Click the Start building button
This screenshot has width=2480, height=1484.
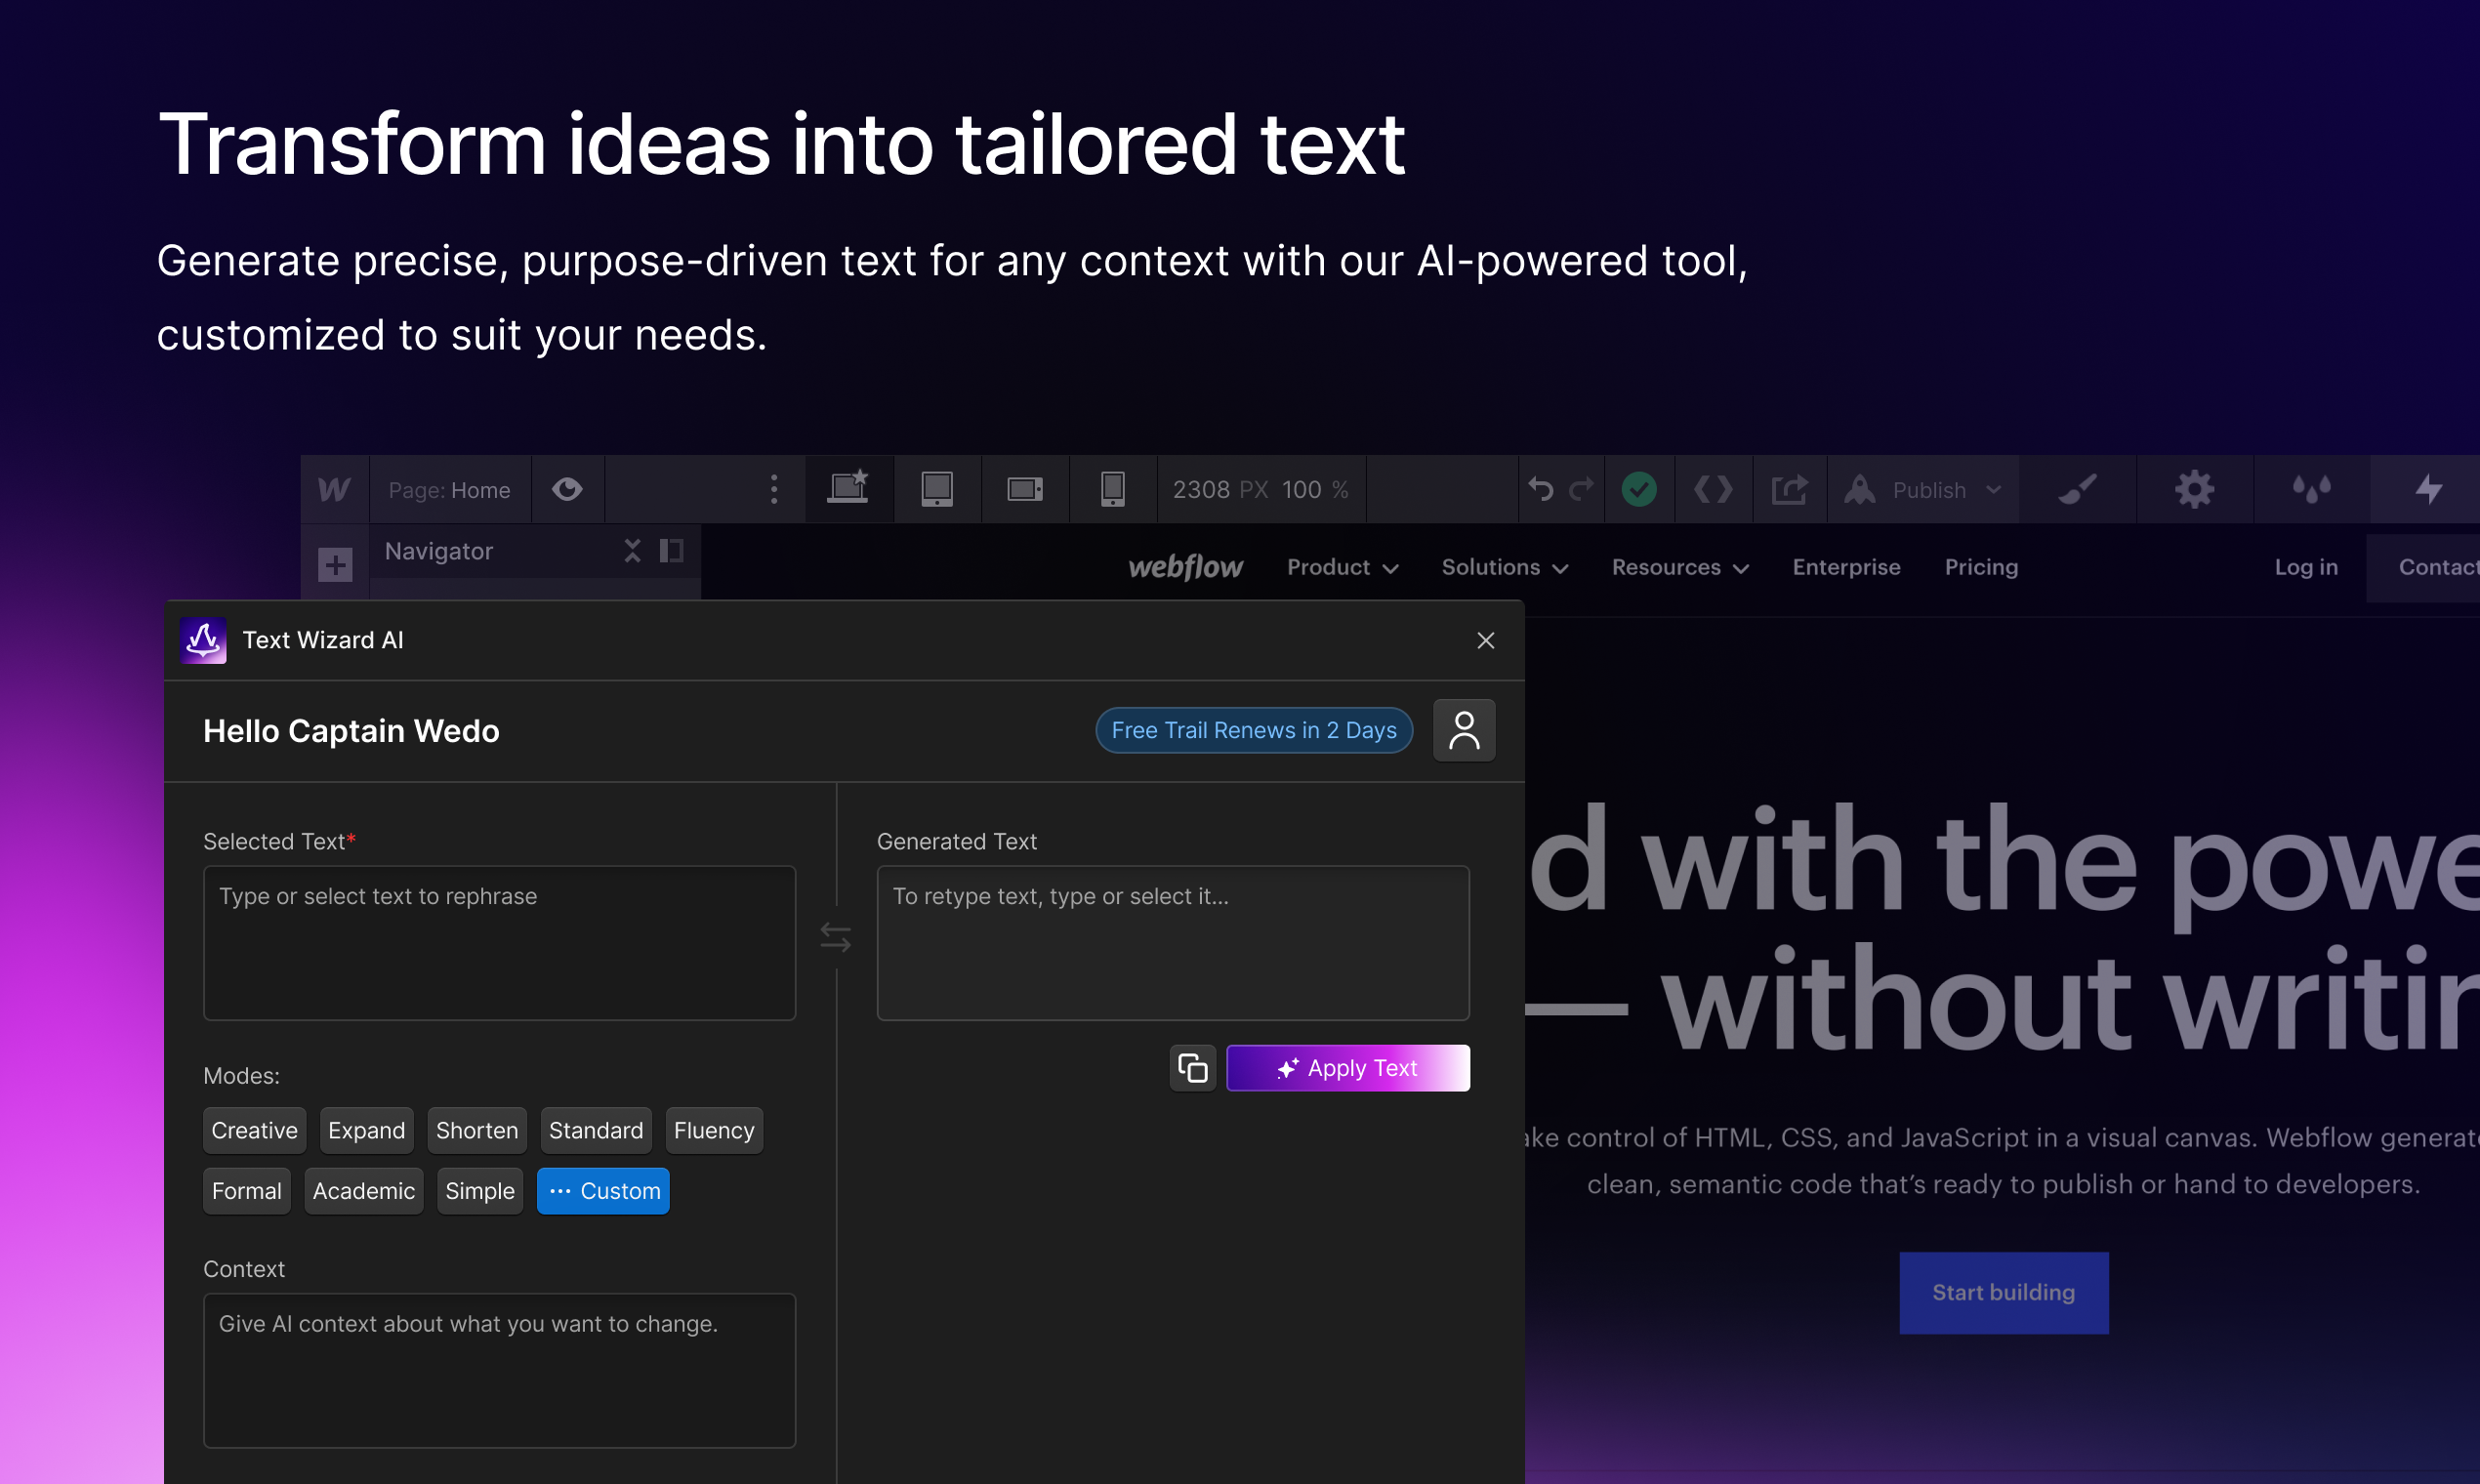(x=2003, y=1292)
